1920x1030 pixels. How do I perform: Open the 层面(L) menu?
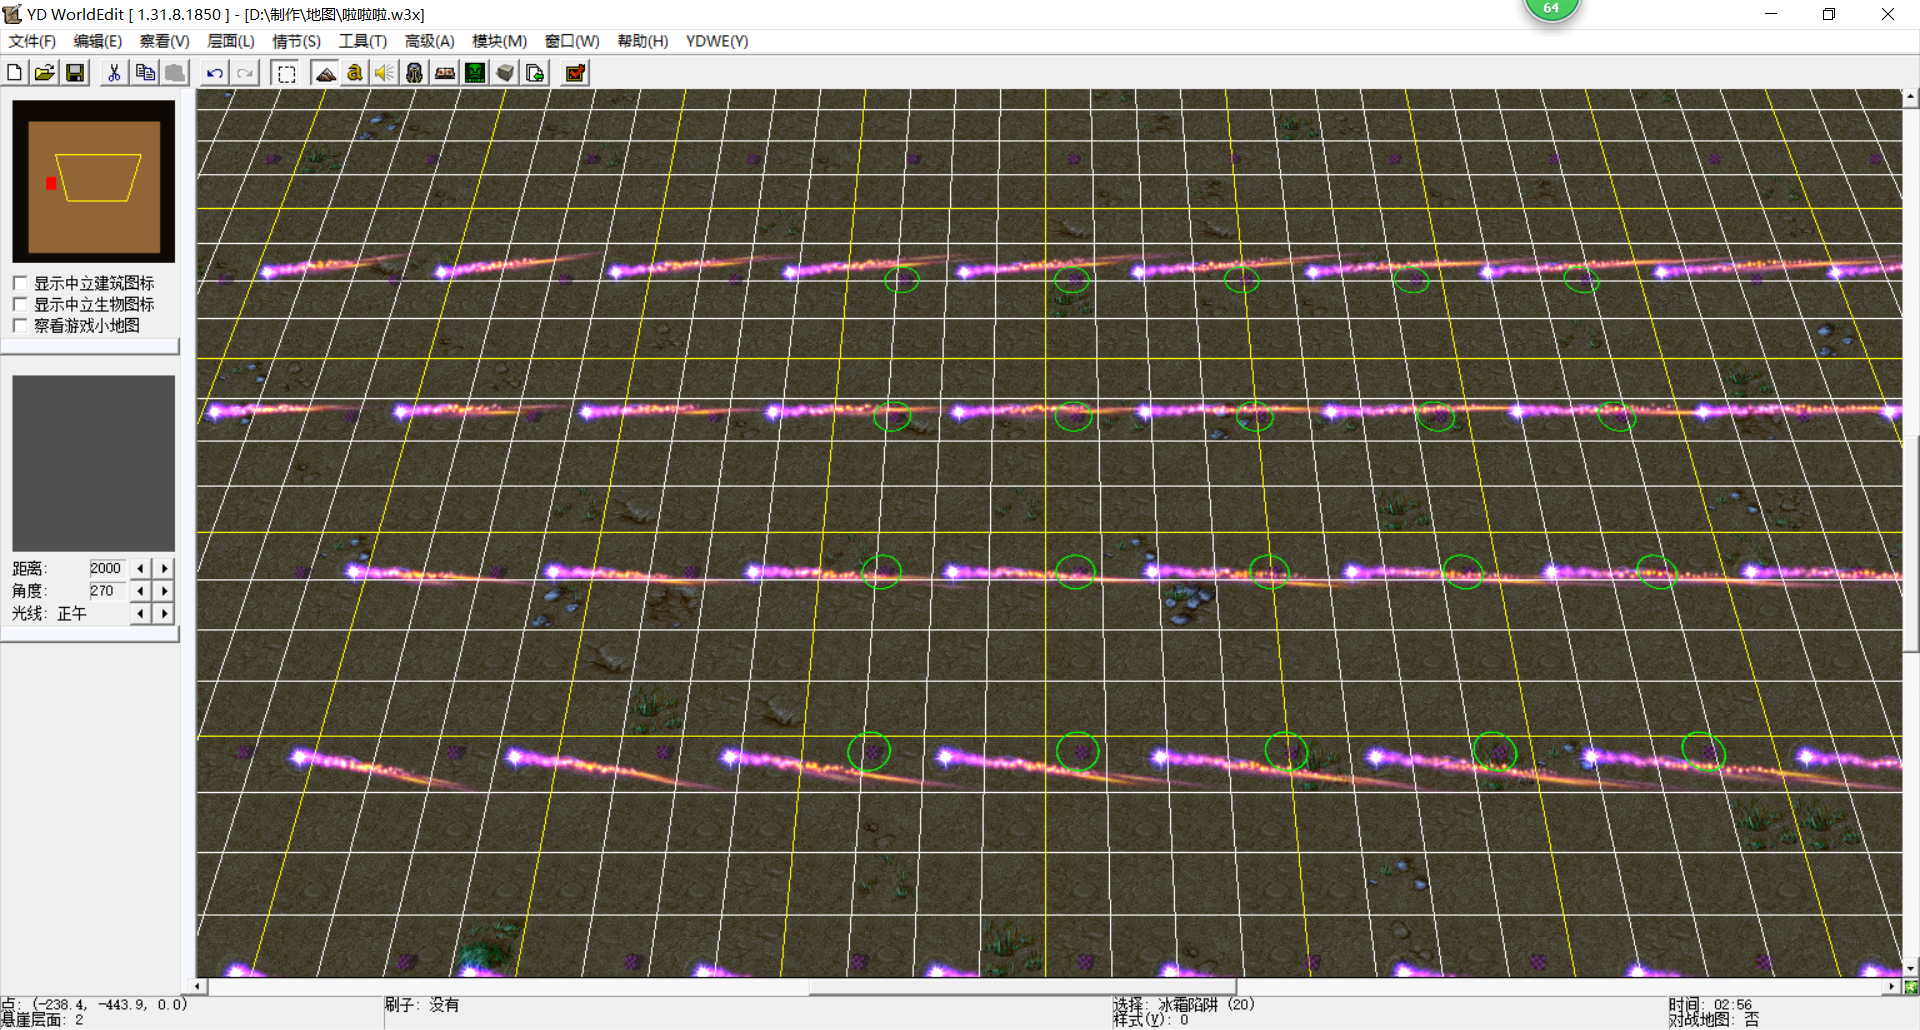point(230,41)
